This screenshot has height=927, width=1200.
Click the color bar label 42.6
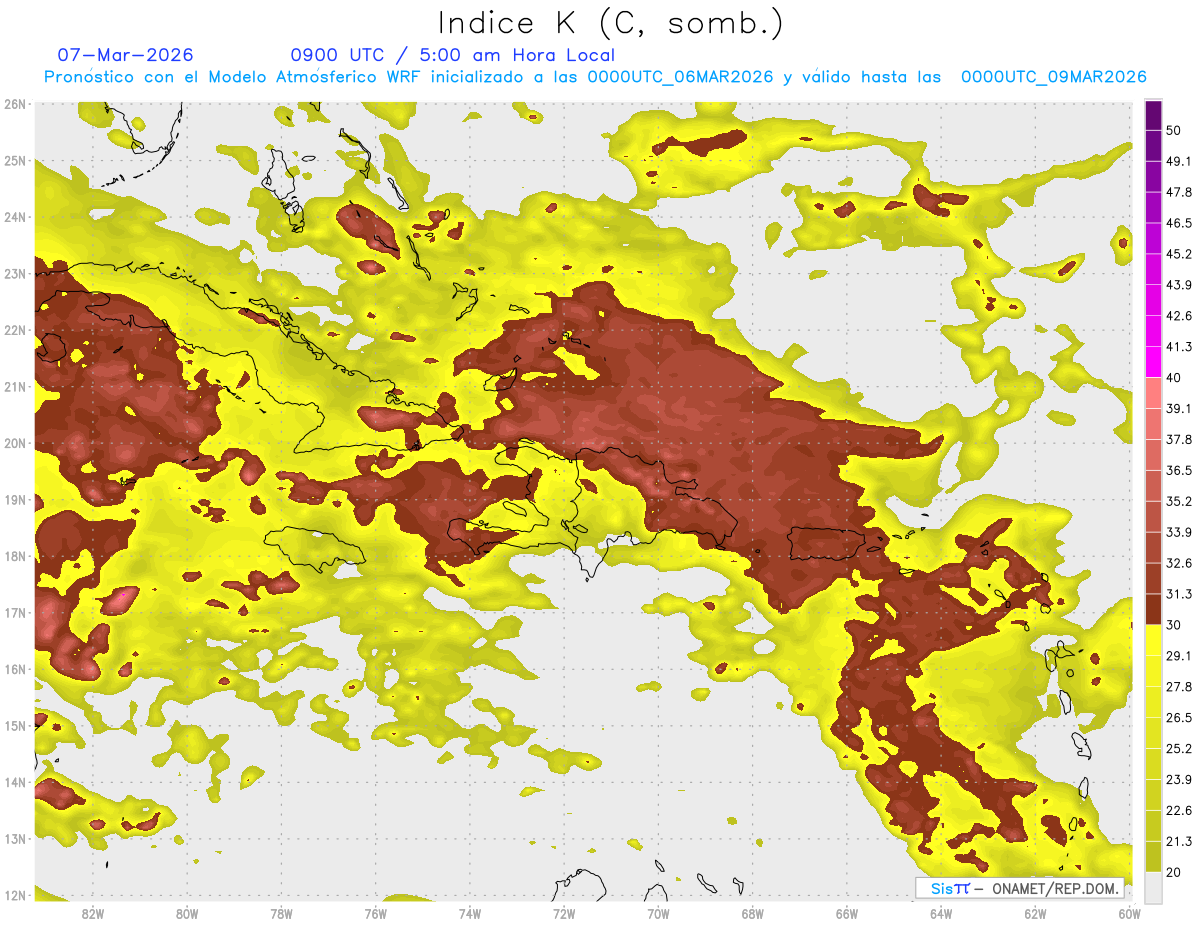1179,316
